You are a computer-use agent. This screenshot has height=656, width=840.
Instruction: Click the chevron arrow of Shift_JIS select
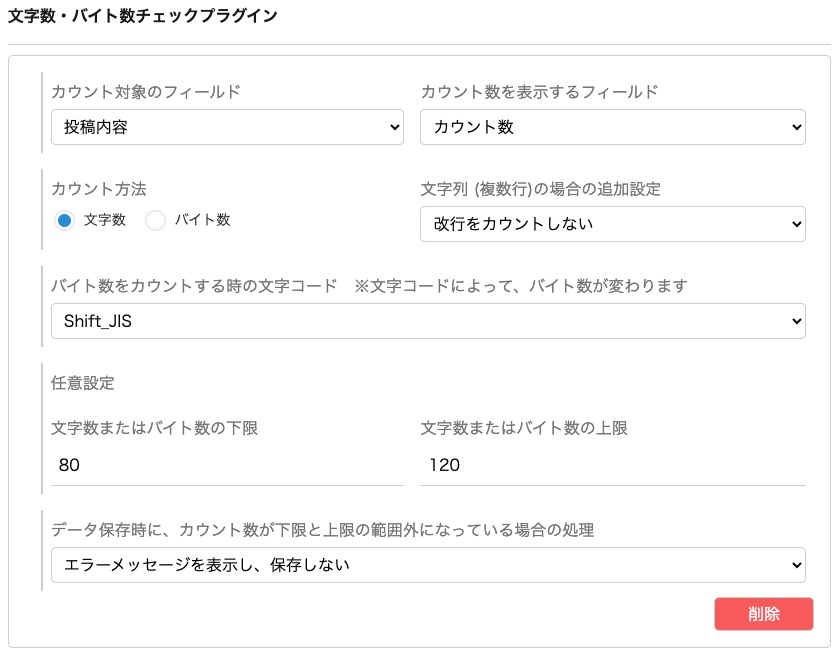(797, 321)
